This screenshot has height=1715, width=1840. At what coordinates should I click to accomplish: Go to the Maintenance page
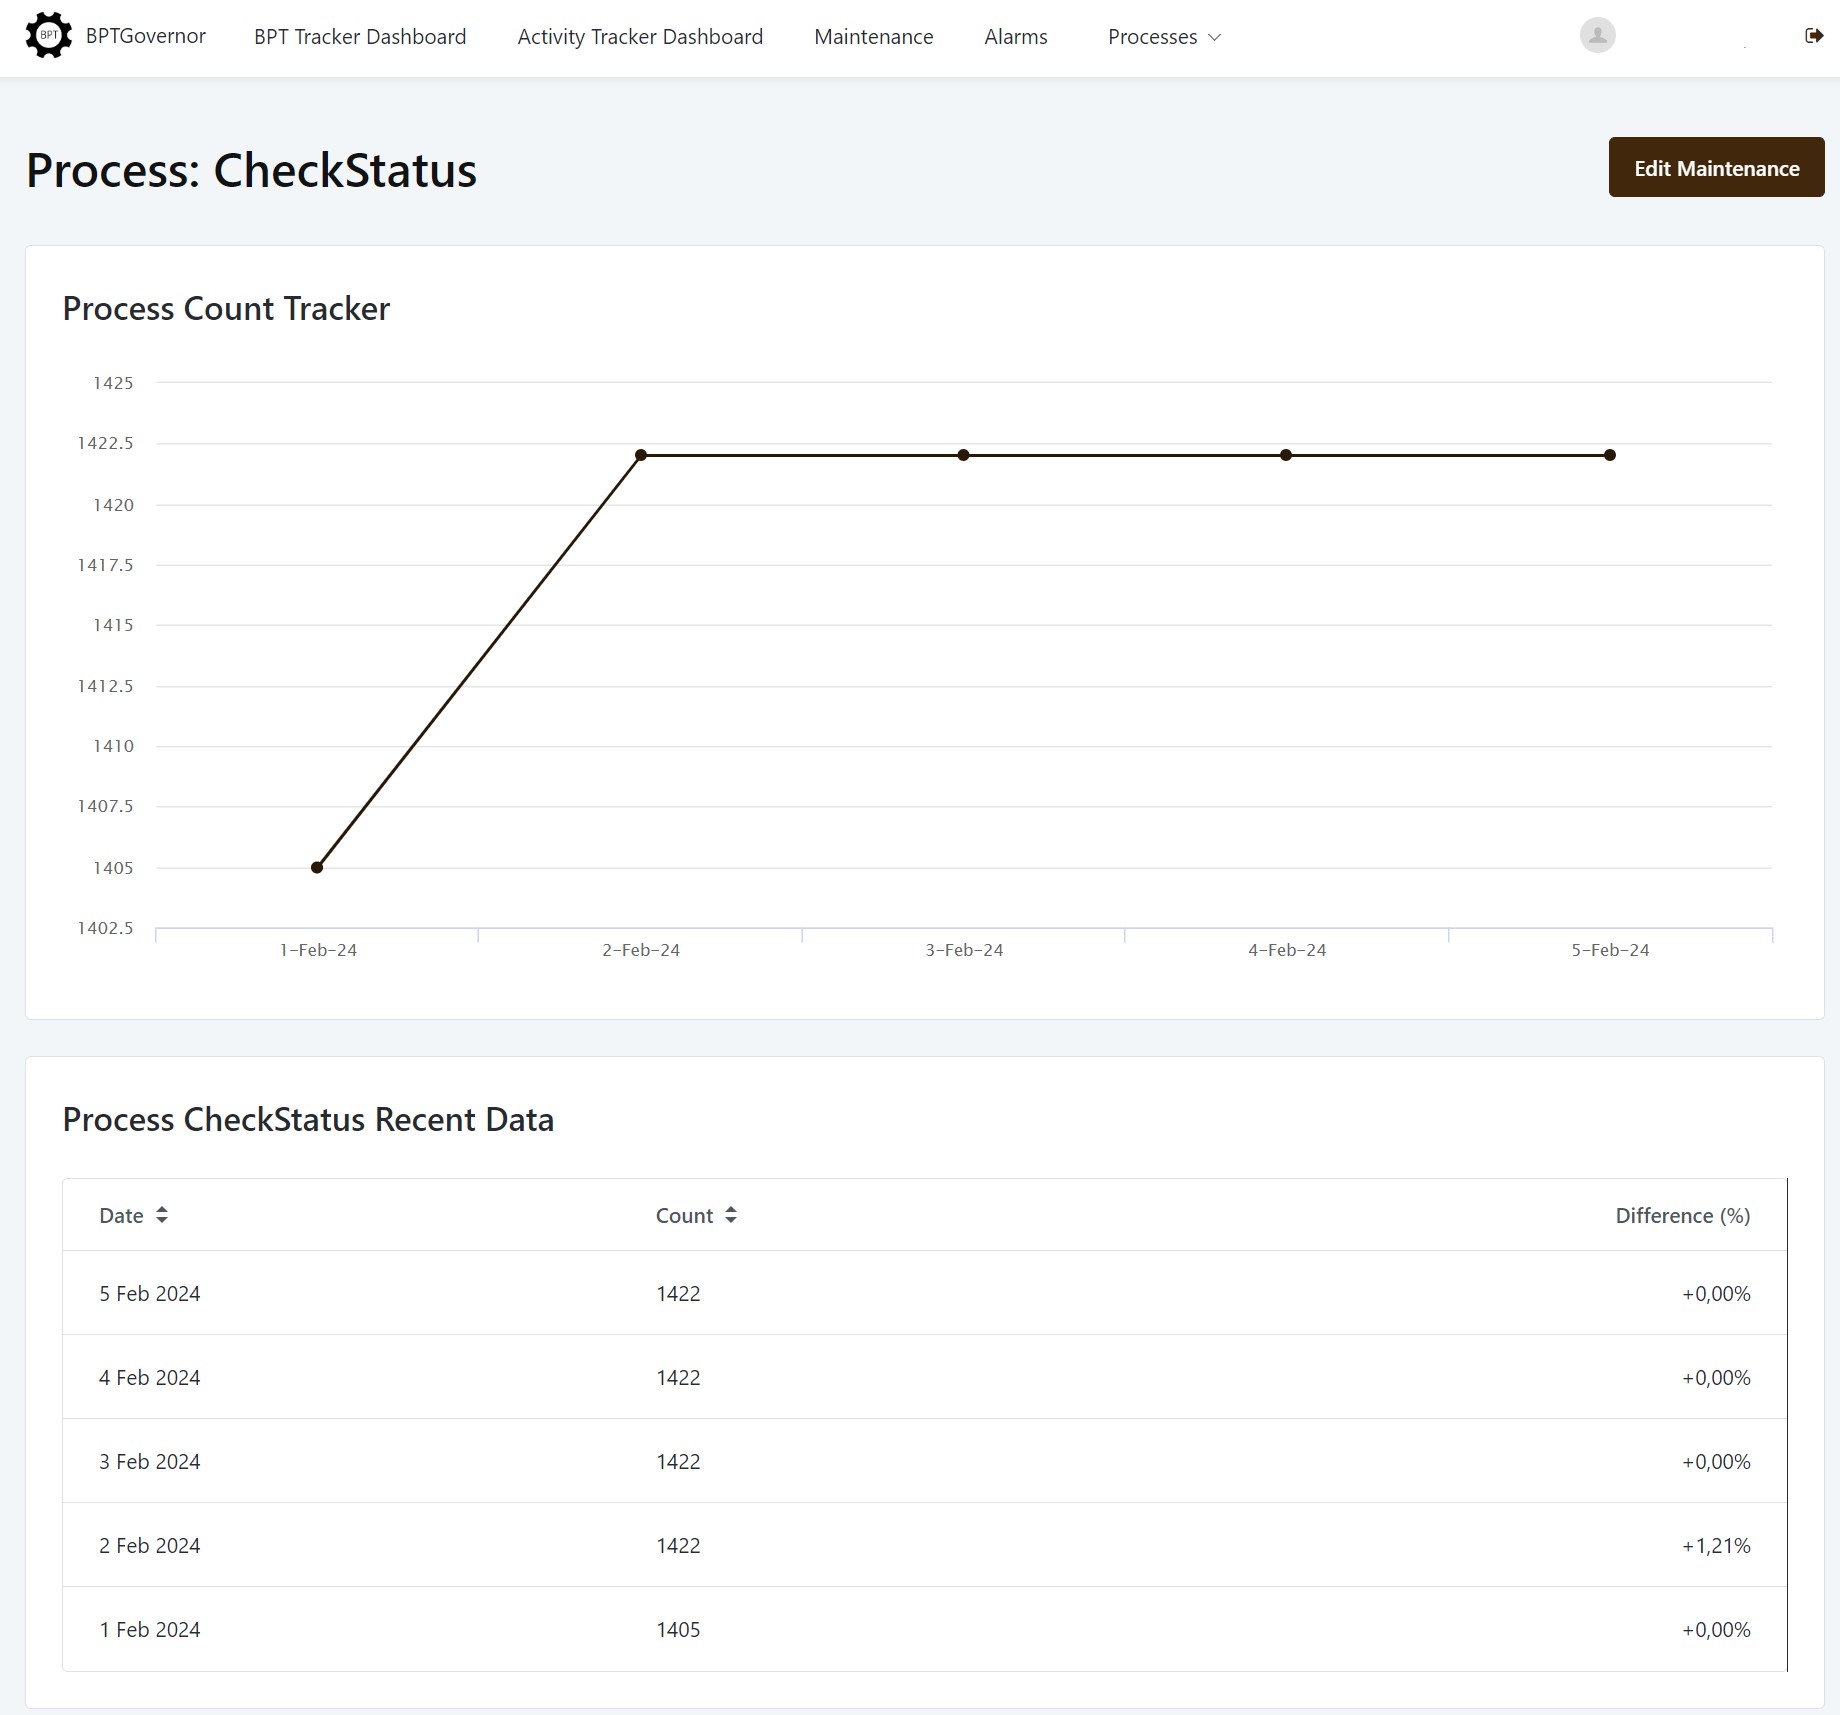[873, 37]
